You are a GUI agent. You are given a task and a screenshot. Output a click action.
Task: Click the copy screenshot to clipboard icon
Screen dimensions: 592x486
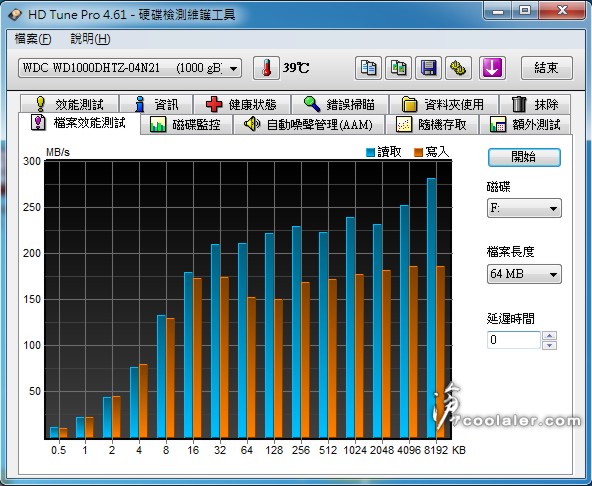(x=398, y=68)
